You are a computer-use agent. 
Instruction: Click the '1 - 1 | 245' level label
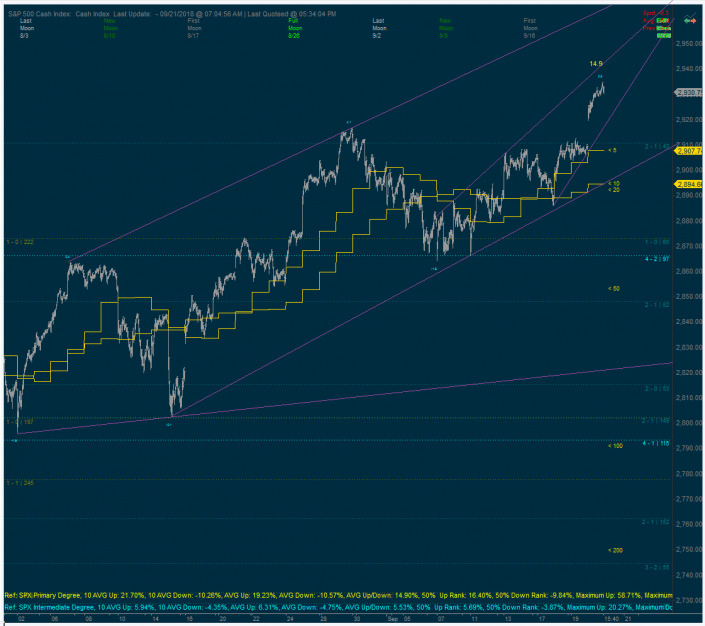tap(20, 483)
